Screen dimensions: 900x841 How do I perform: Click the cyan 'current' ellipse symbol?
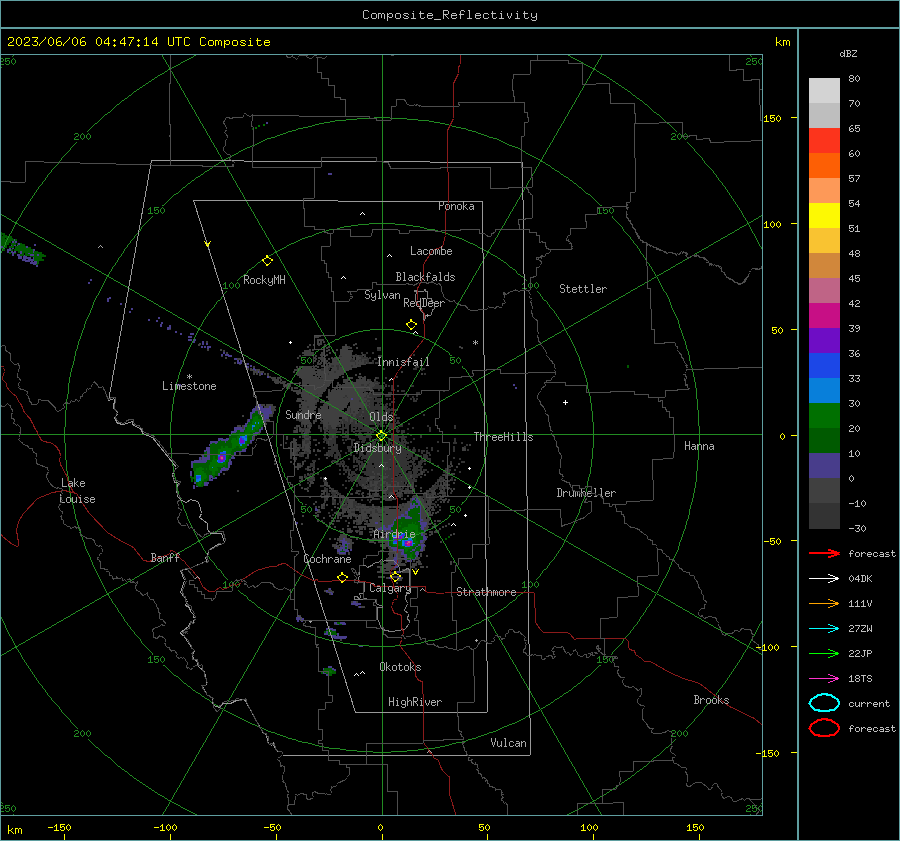point(824,703)
